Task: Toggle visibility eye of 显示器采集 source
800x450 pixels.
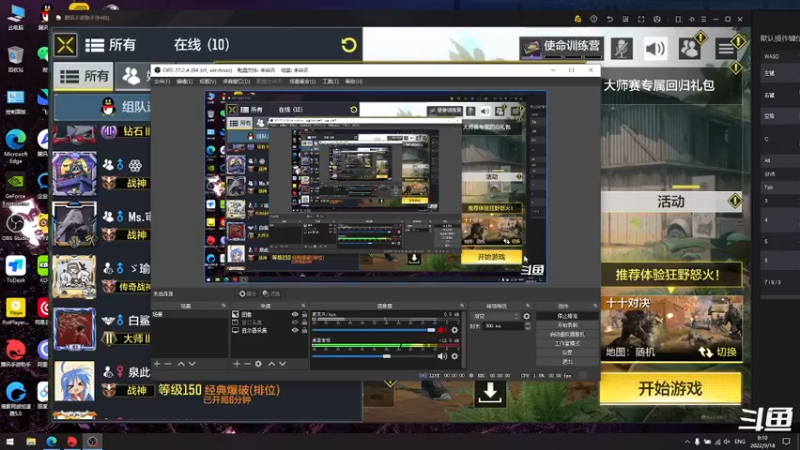Action: (x=295, y=330)
